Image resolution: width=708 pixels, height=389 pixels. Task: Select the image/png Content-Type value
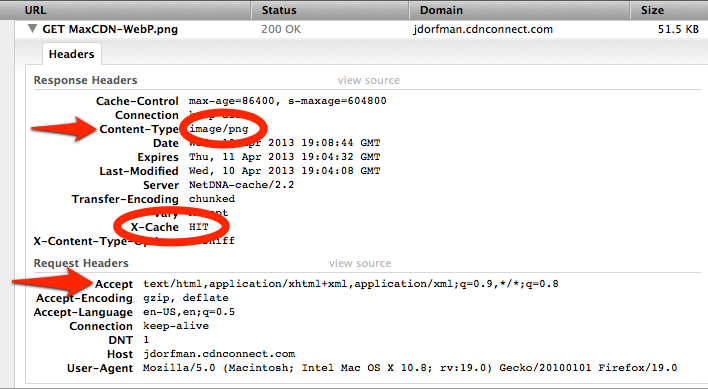[219, 129]
